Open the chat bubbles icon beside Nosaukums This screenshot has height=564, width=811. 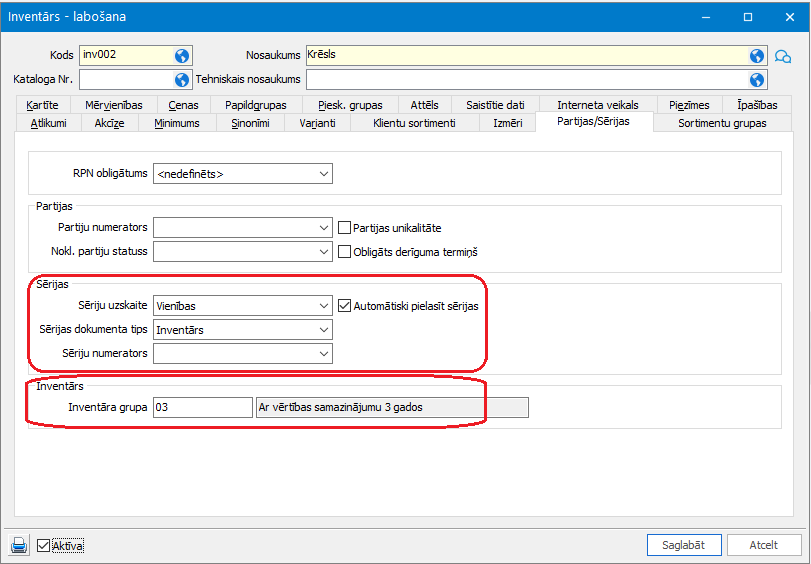pos(783,56)
